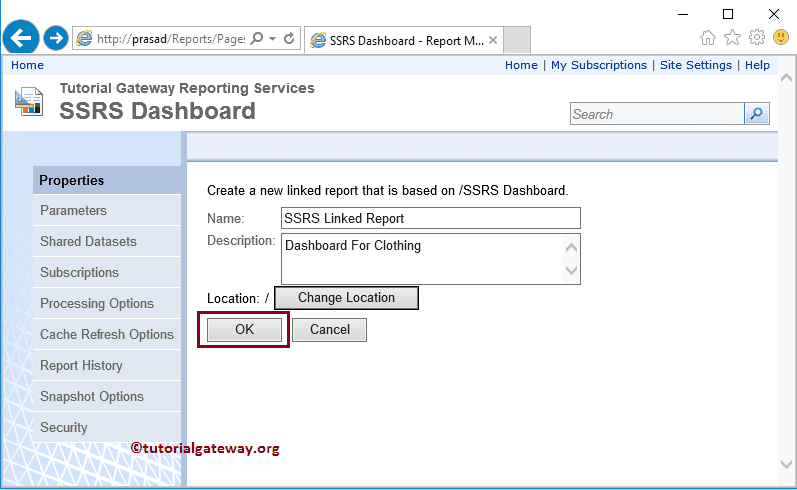Click inside the Search text box
The width and height of the screenshot is (797, 490).
click(657, 114)
